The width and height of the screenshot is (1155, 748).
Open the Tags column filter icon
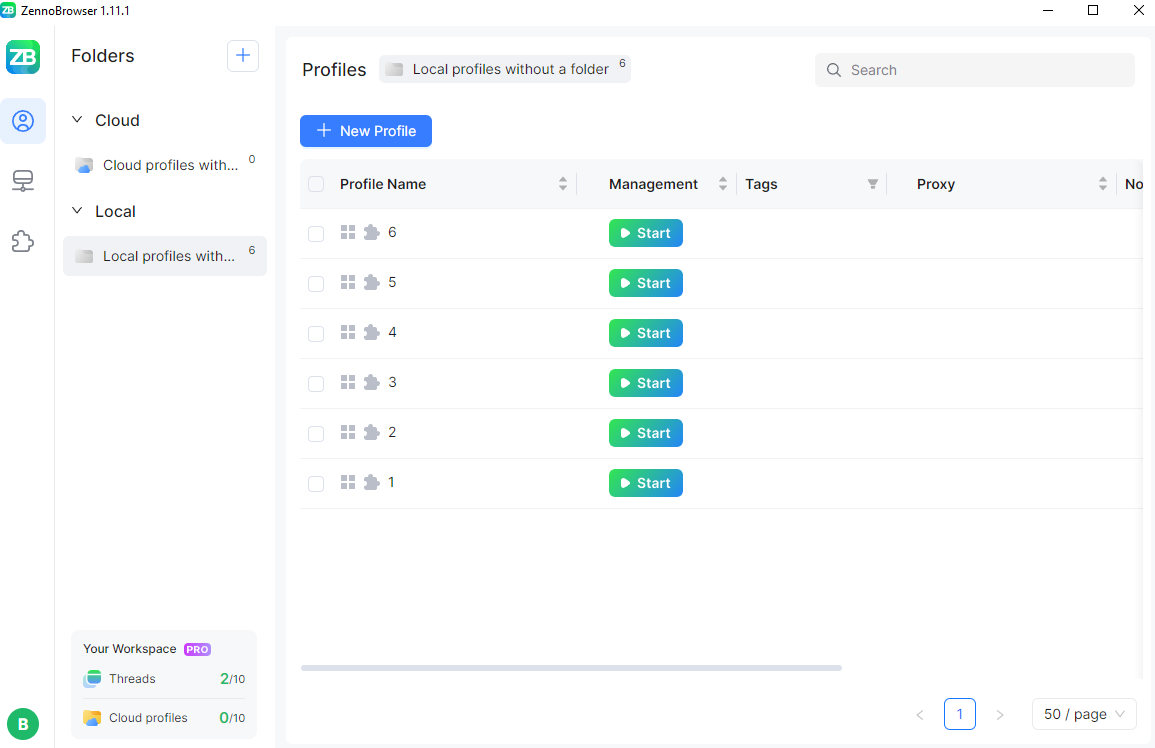[x=872, y=184]
